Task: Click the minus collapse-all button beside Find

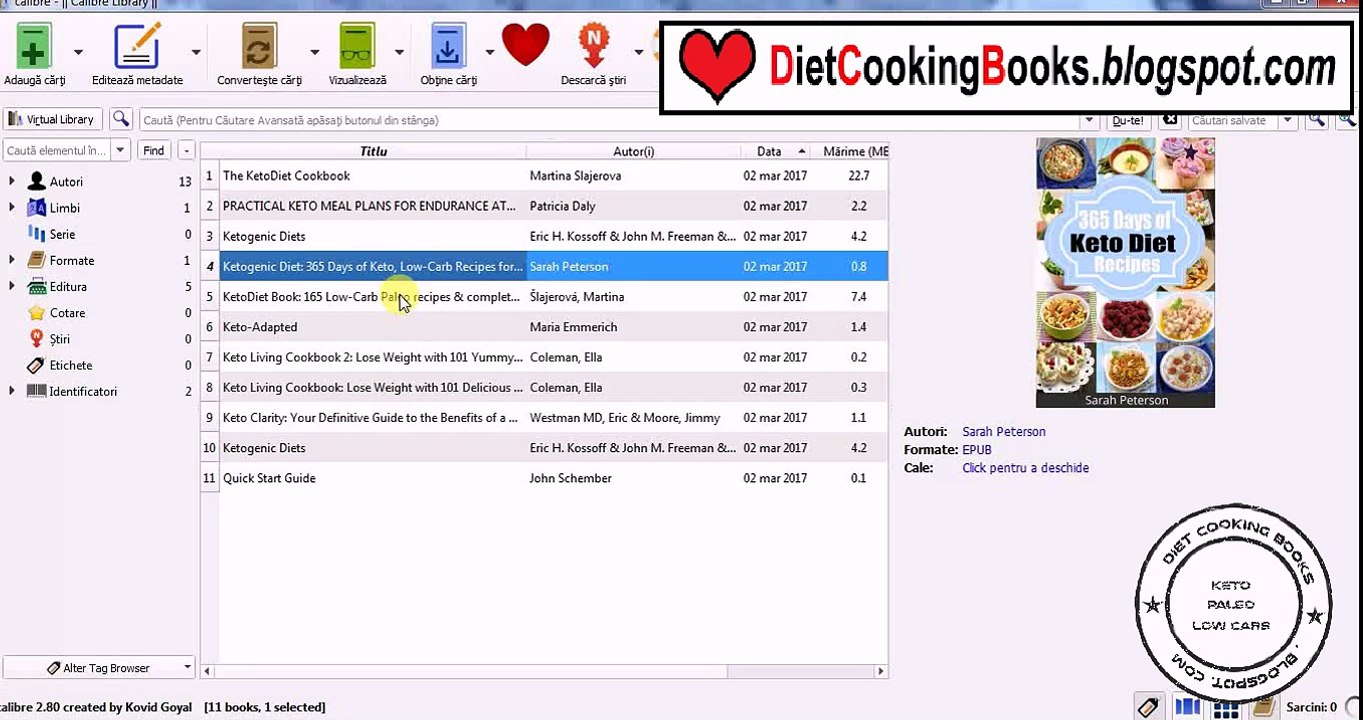Action: [186, 150]
